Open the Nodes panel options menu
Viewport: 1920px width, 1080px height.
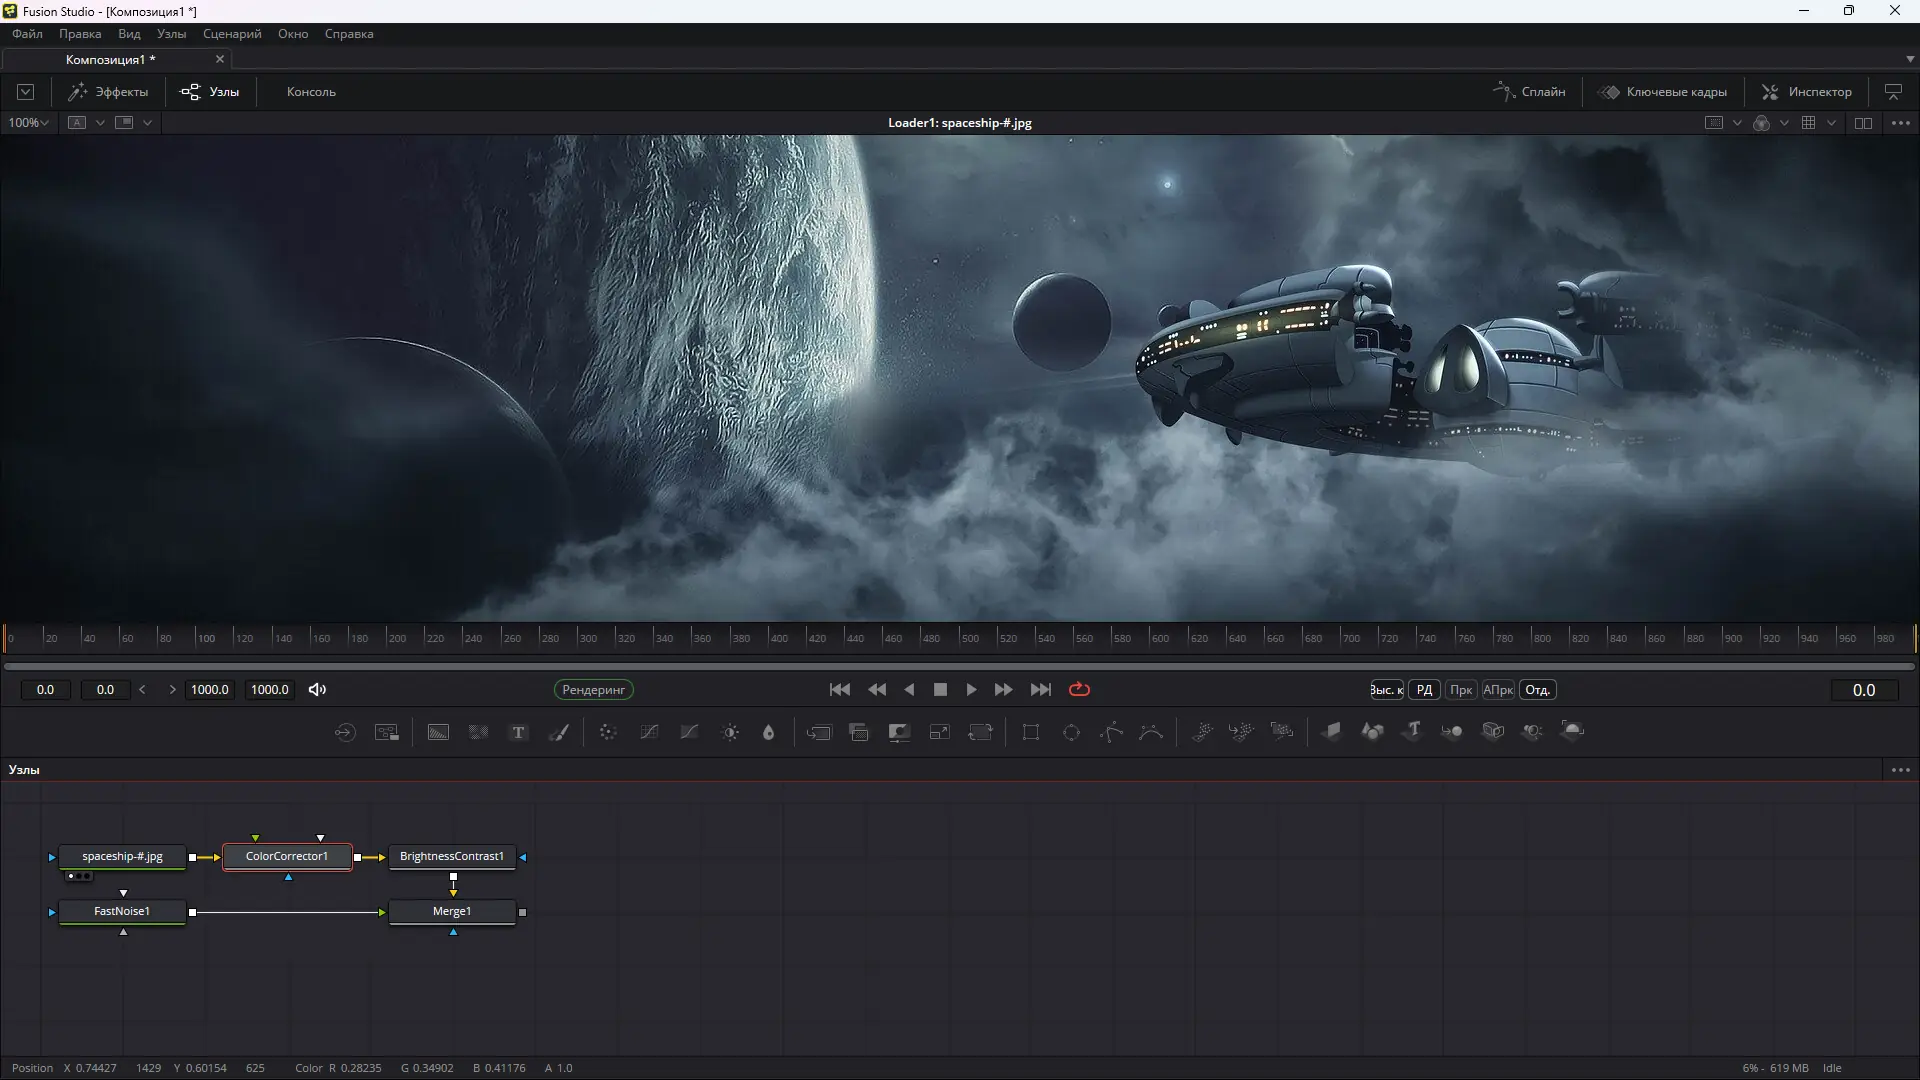(1901, 769)
